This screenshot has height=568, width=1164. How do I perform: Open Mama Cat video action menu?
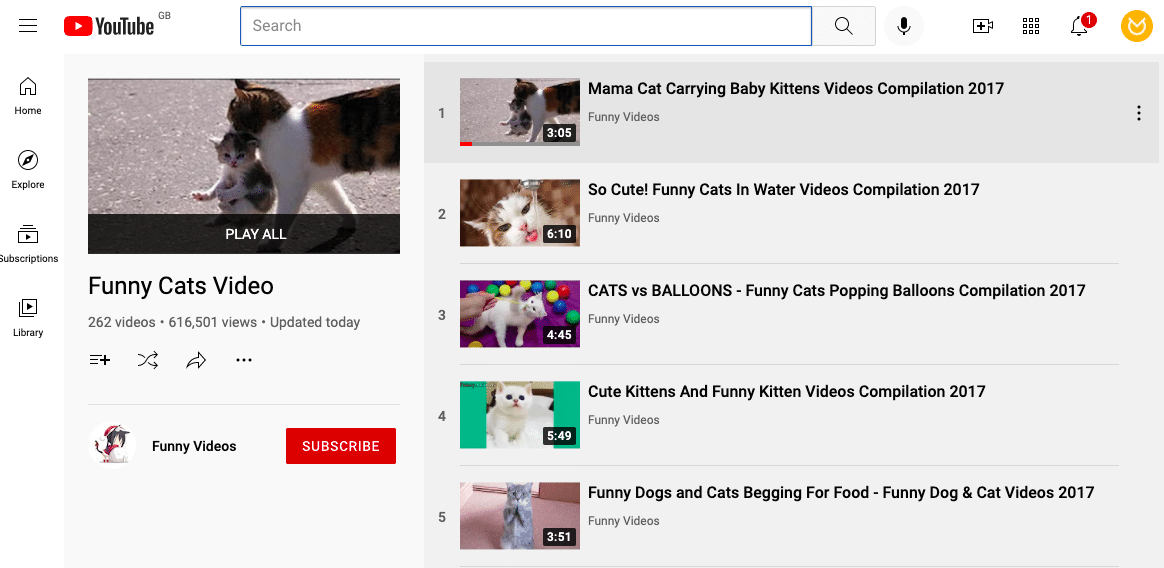1139,113
